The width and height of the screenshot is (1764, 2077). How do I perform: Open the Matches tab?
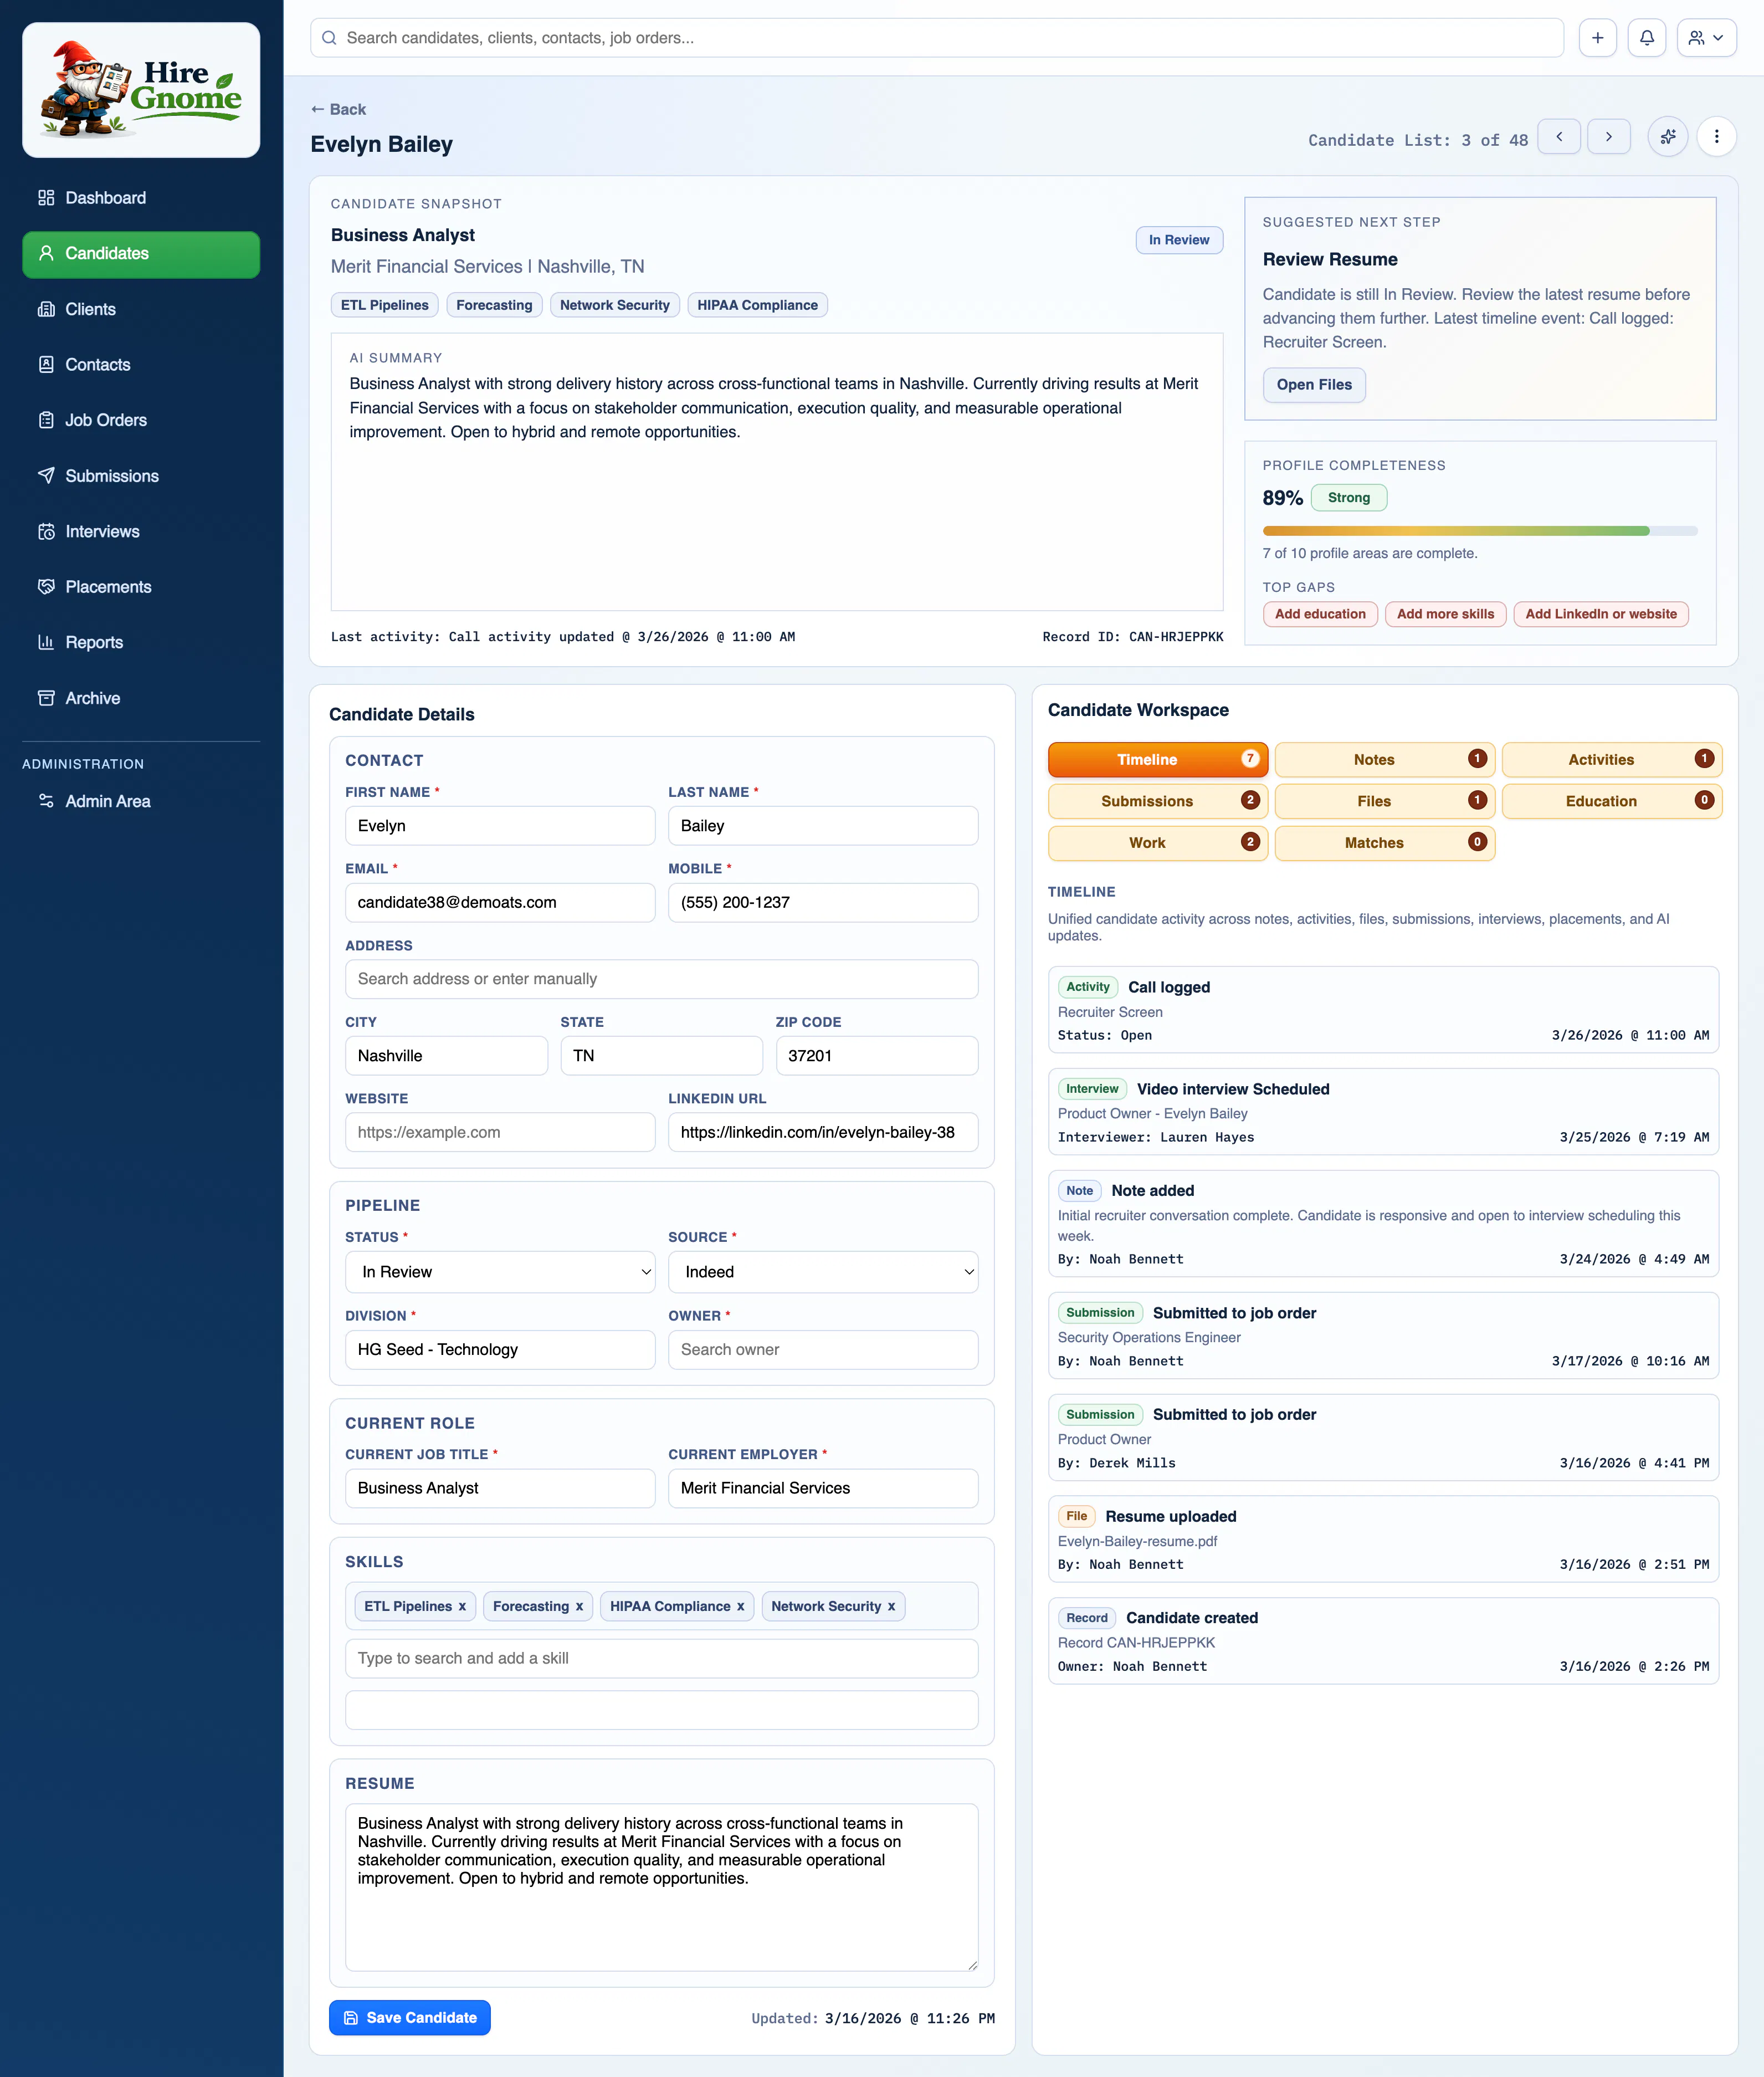1385,843
